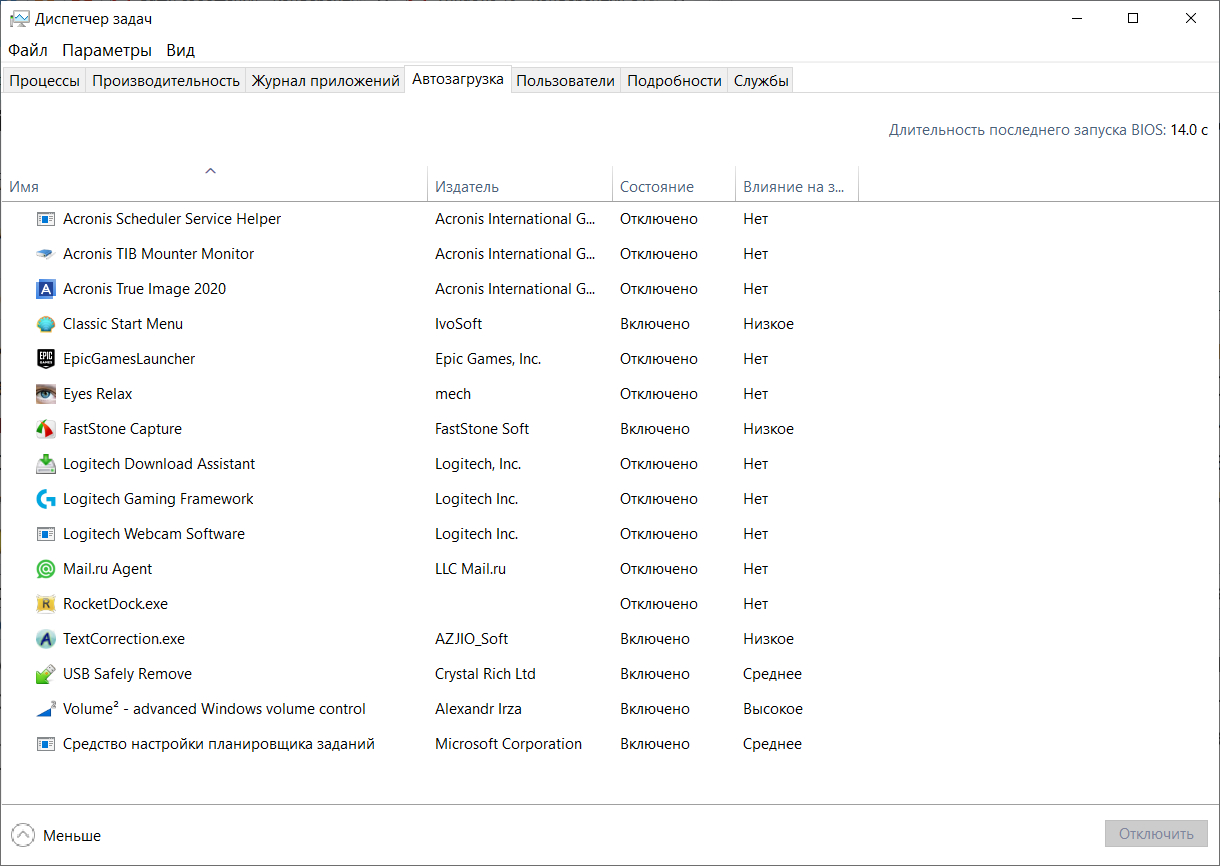Click the USB Safely Remove icon
The height and width of the screenshot is (866, 1220).
[x=45, y=674]
